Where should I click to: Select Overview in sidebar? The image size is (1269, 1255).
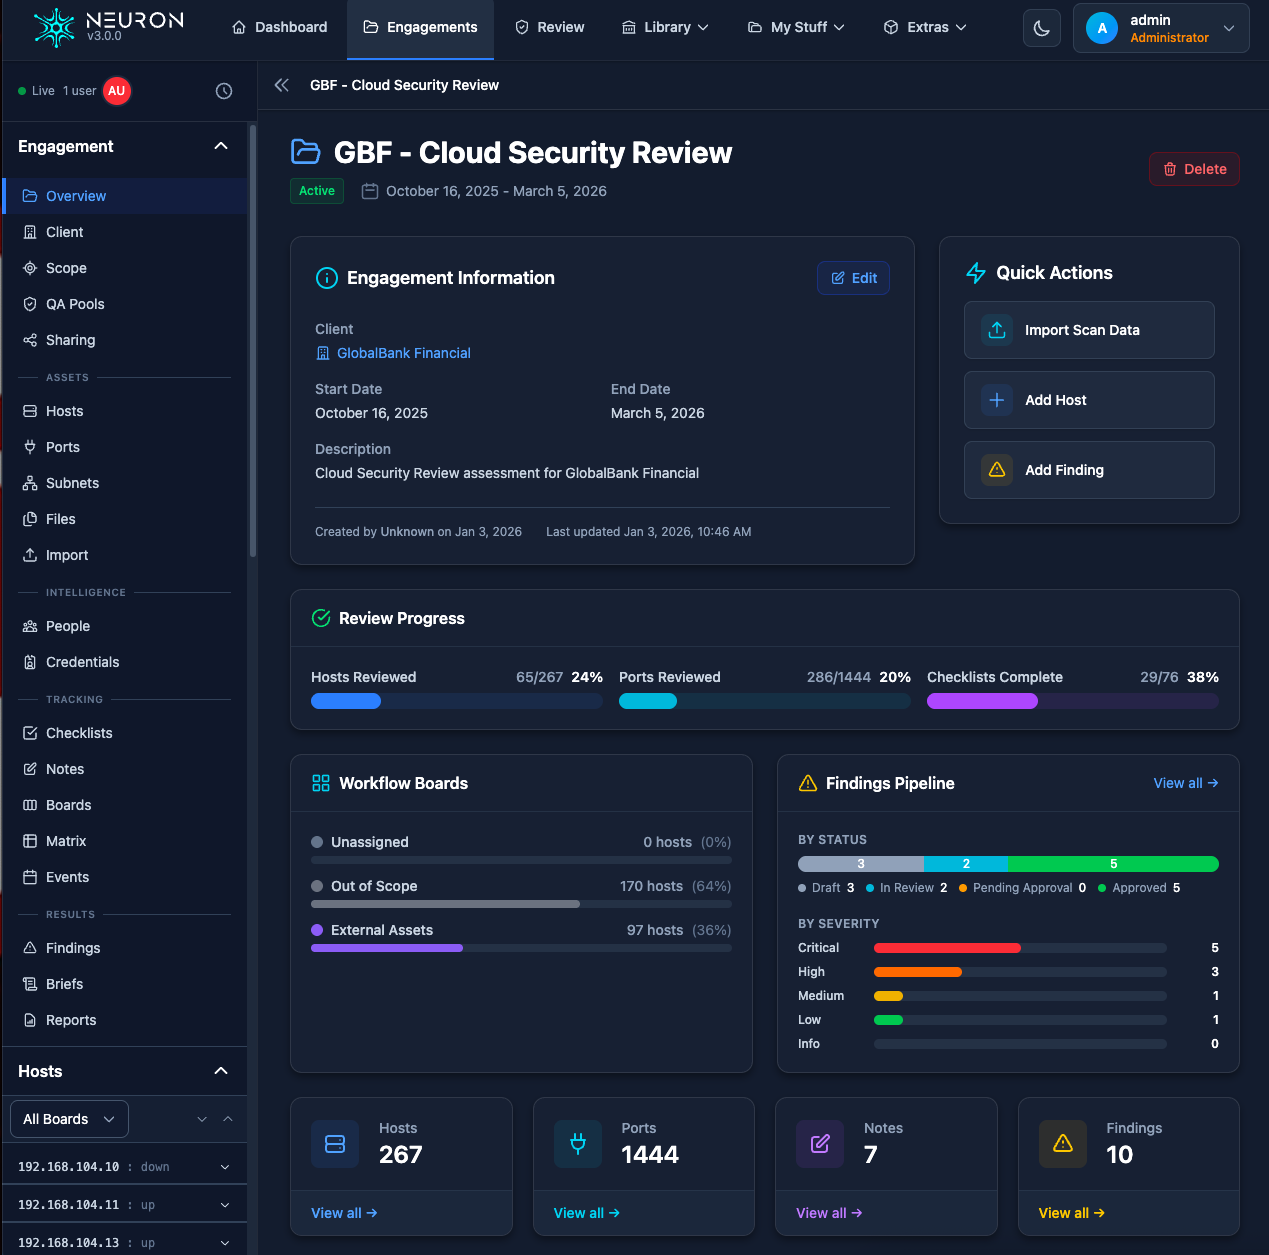coord(125,196)
